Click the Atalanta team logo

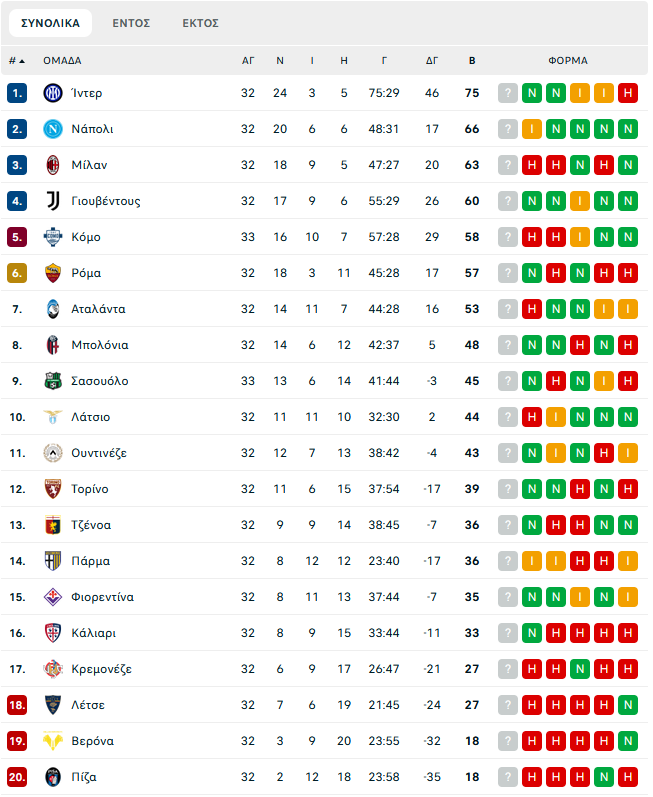pyautogui.click(x=53, y=309)
